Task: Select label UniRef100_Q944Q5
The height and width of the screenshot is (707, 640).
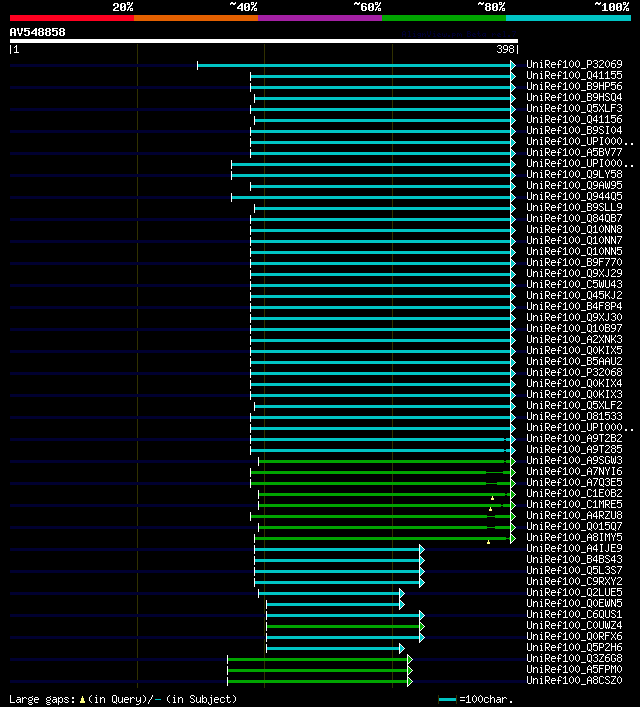Action: (574, 197)
